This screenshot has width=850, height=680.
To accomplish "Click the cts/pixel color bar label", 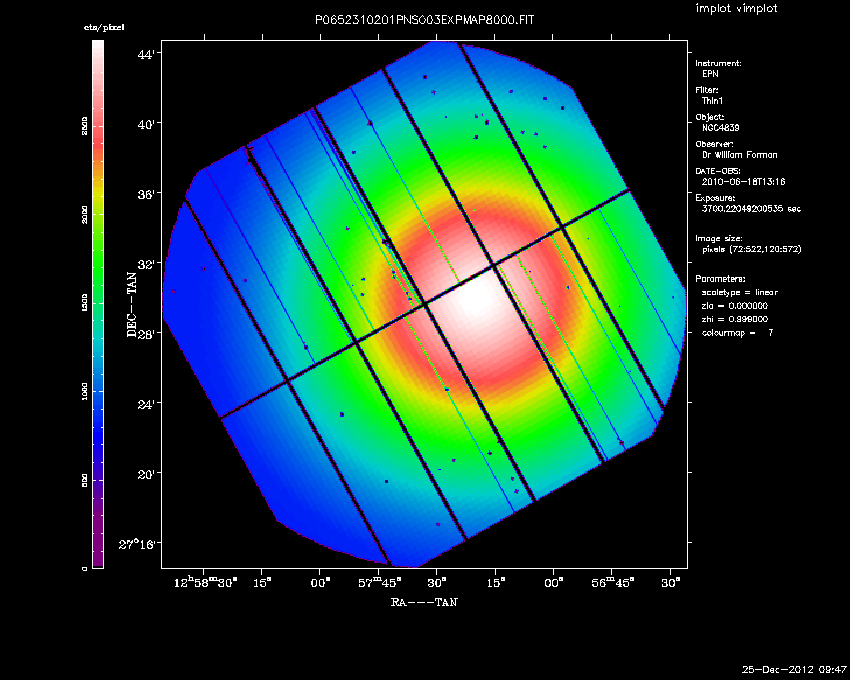I will pos(103,27).
